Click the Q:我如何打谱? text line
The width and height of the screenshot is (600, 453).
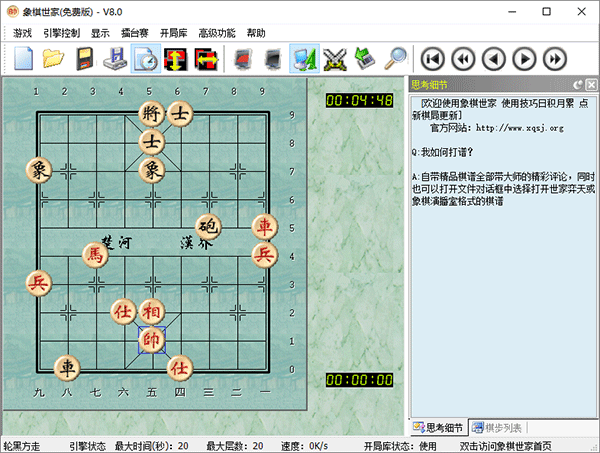443,152
